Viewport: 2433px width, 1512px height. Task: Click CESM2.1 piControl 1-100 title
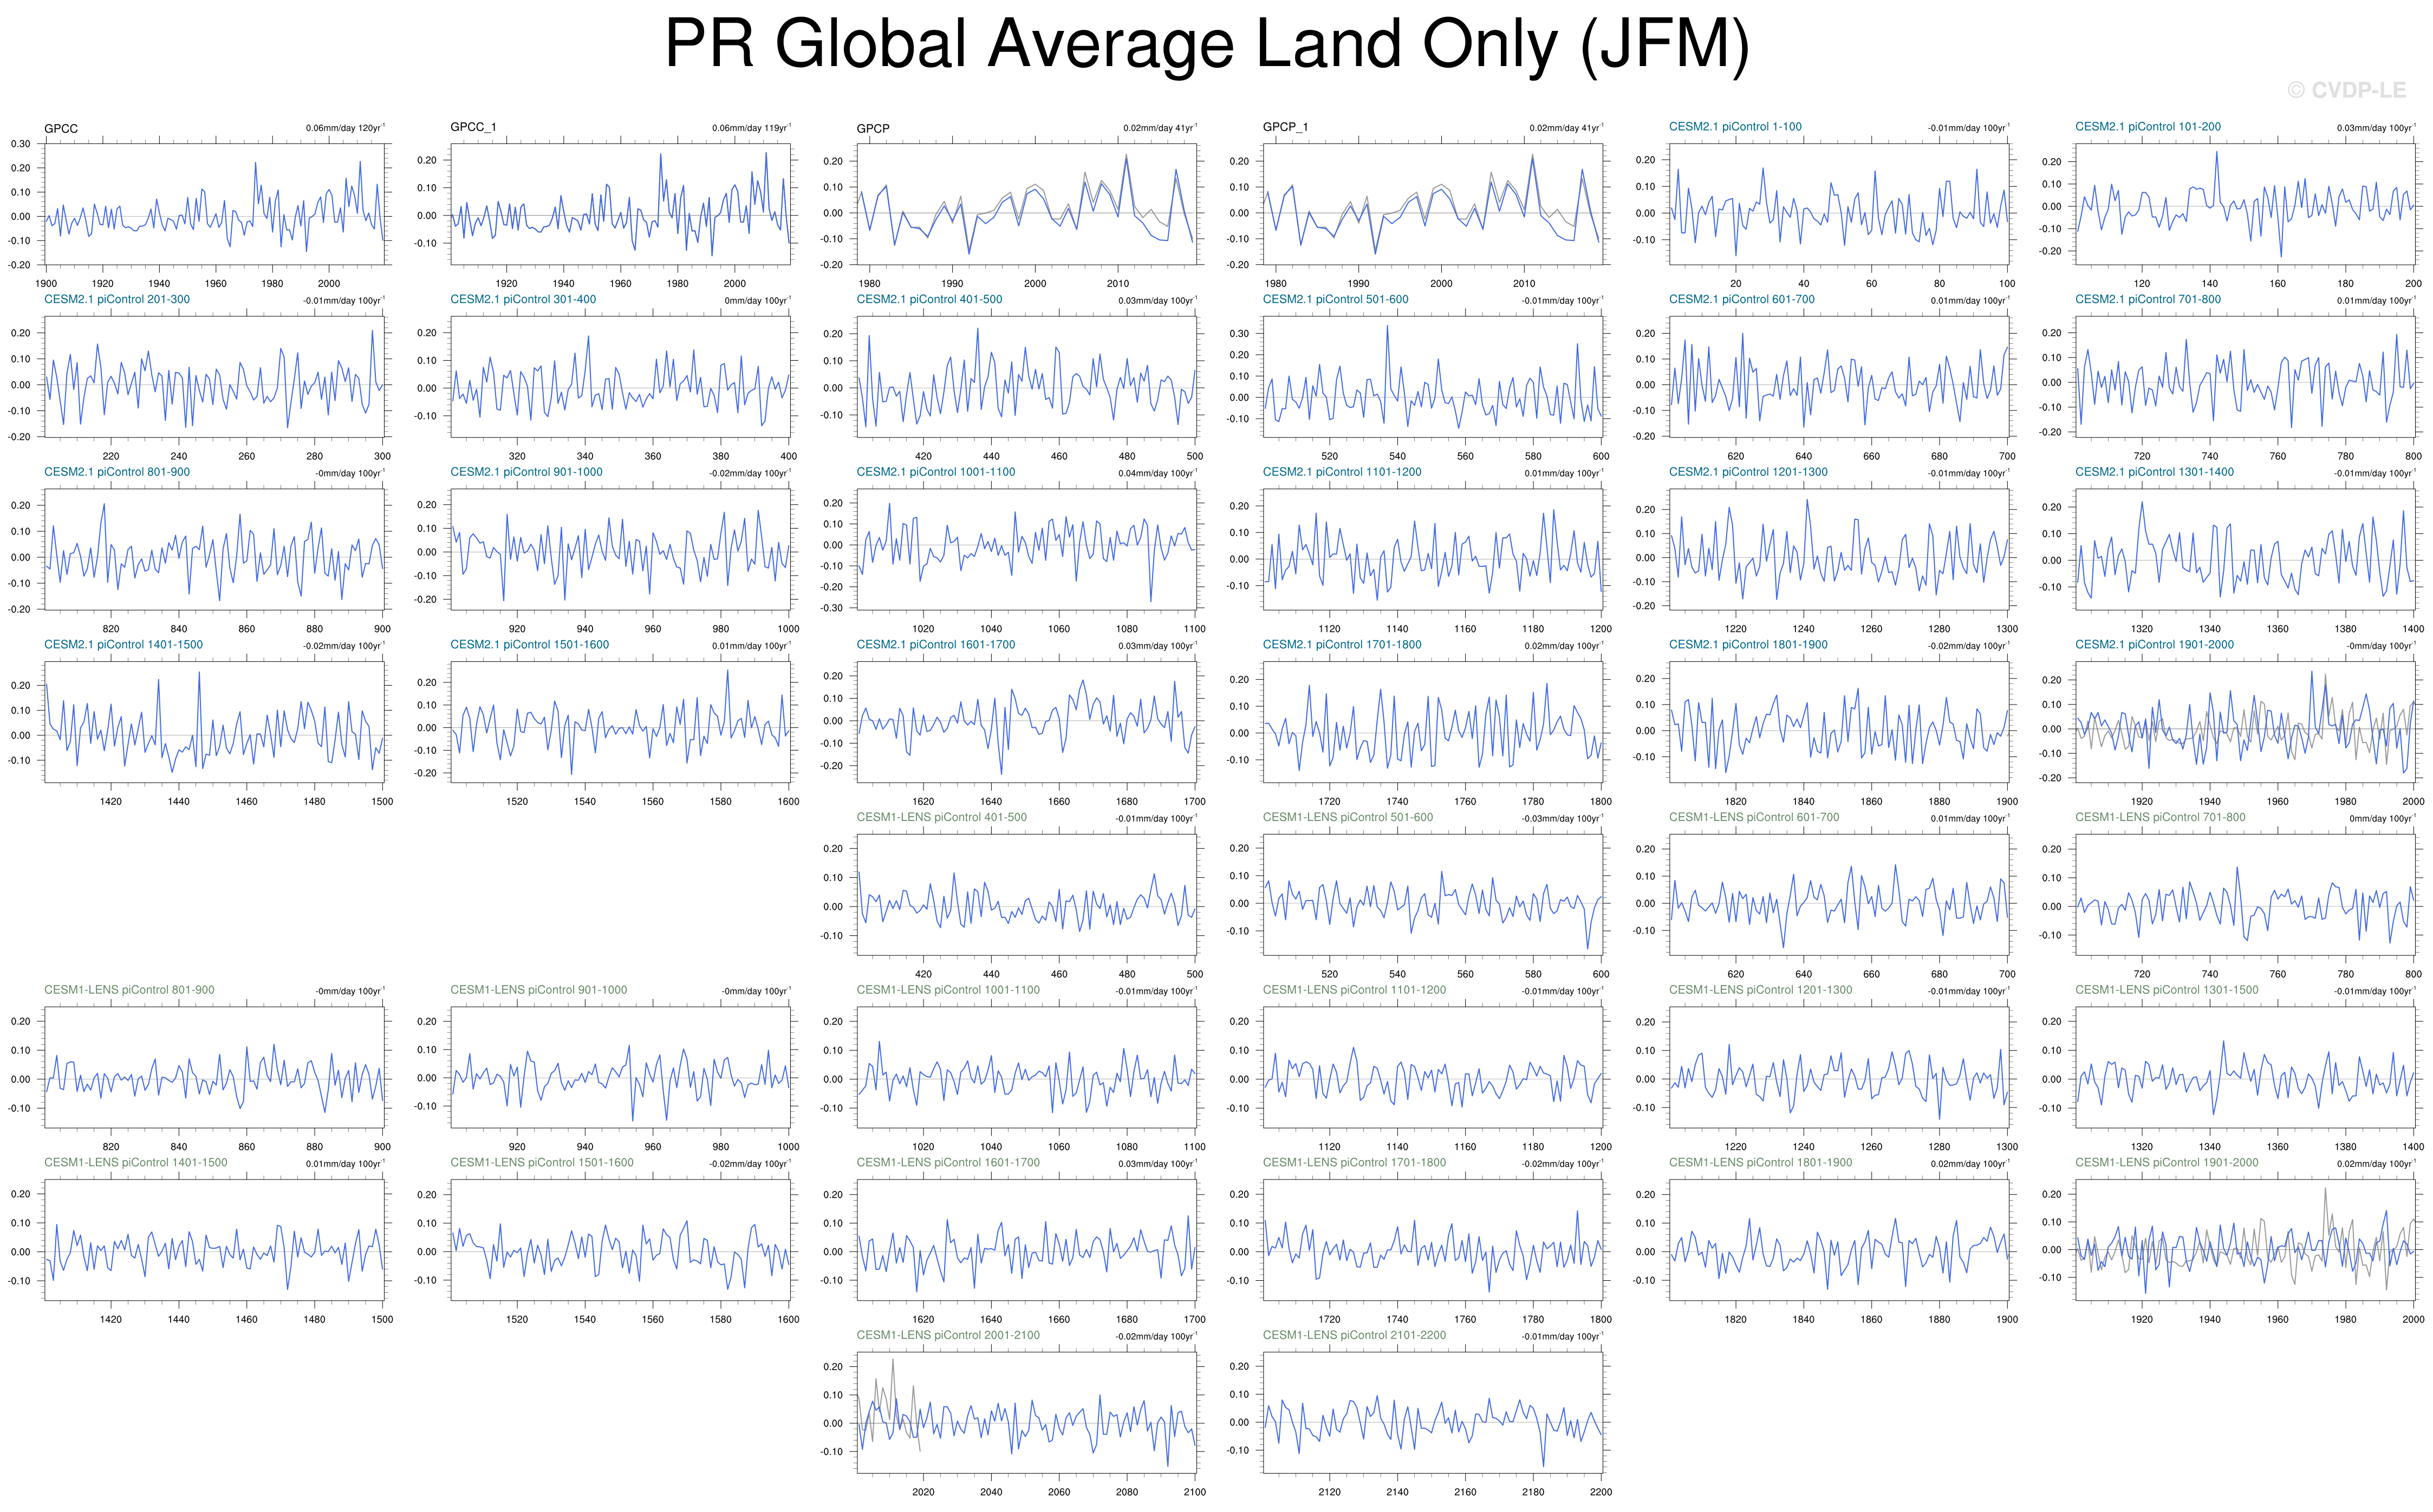[x=1735, y=127]
